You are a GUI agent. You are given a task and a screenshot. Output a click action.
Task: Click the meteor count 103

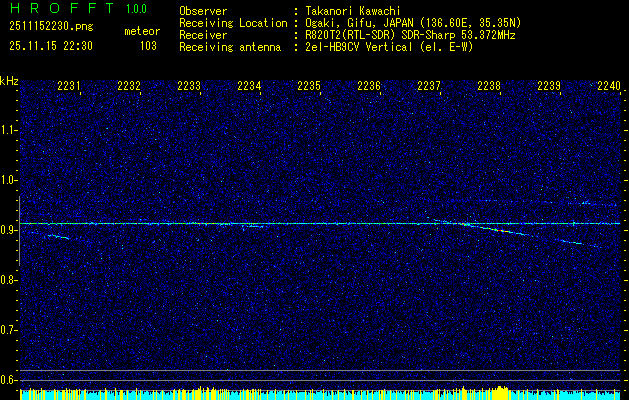tap(148, 46)
